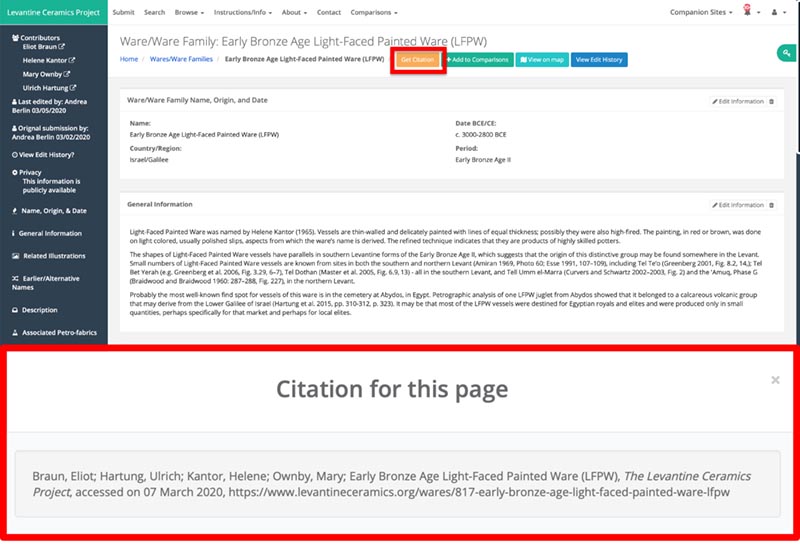Go to Associated Petro-fabrics in sidebar
This screenshot has height=545, width=800.
click(54, 332)
